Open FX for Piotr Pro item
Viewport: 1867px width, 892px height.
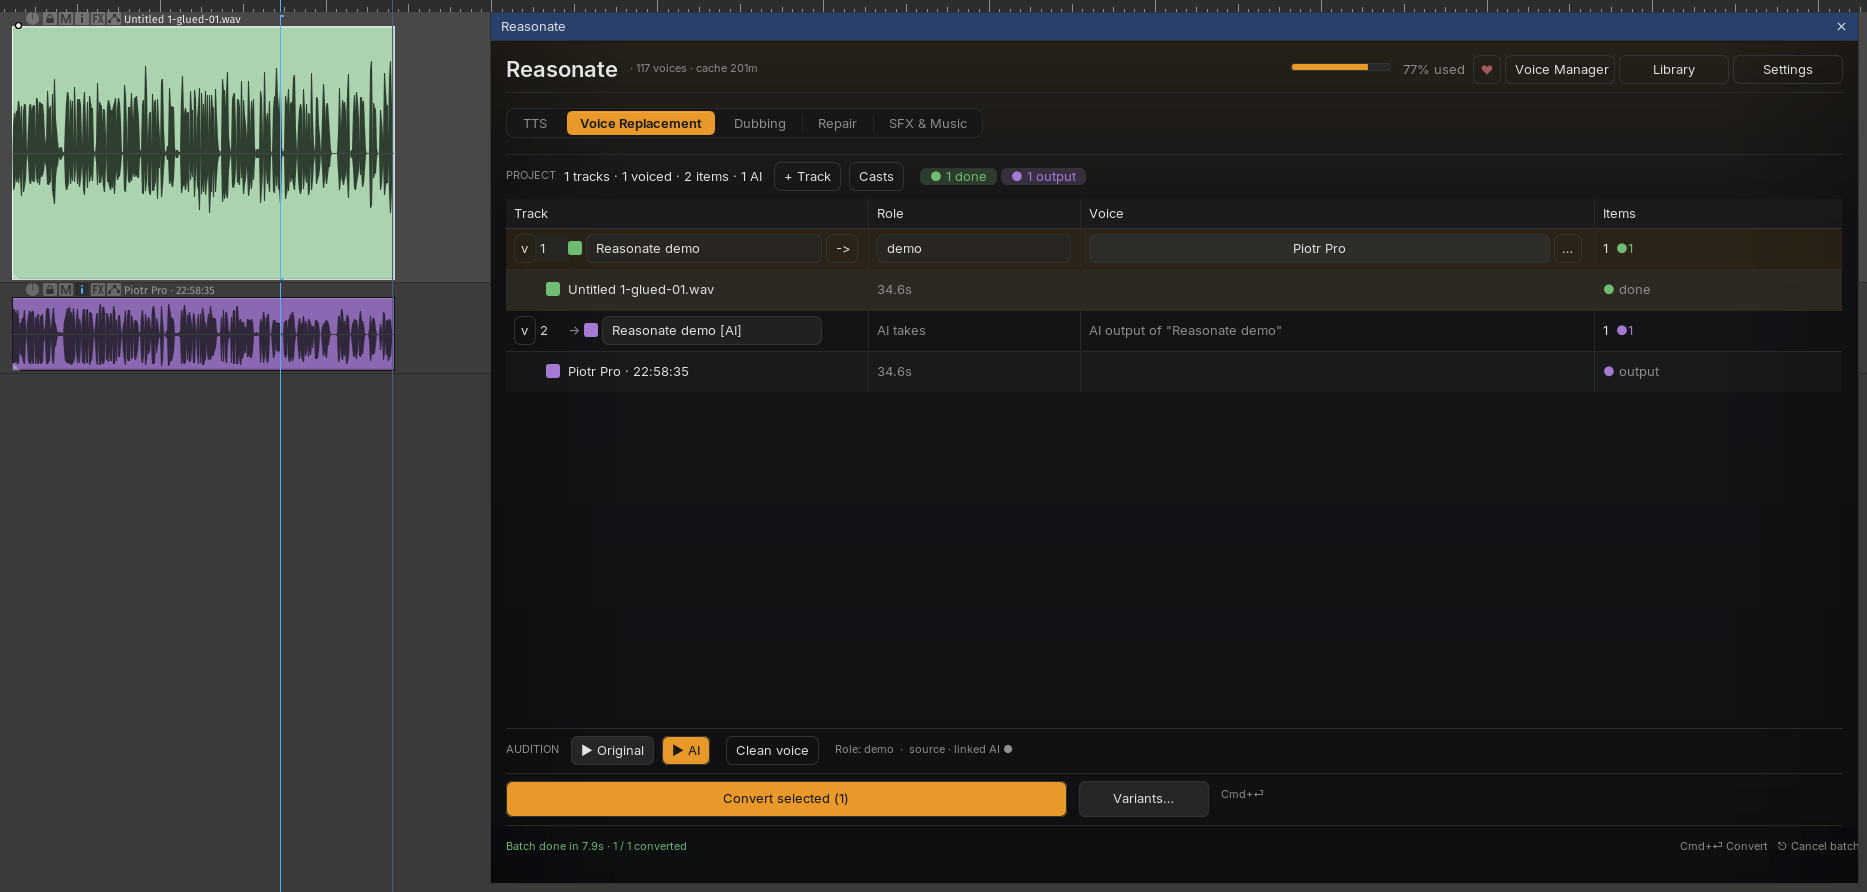[98, 290]
